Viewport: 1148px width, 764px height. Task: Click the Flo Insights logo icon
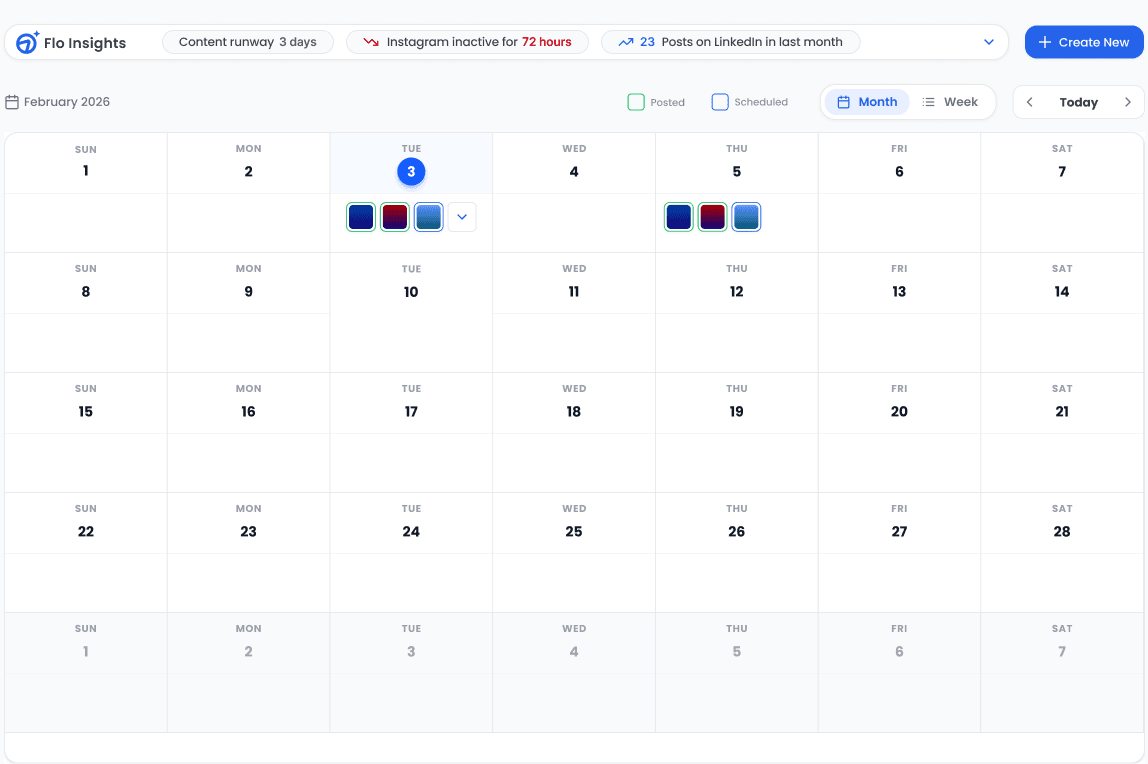coord(27,42)
